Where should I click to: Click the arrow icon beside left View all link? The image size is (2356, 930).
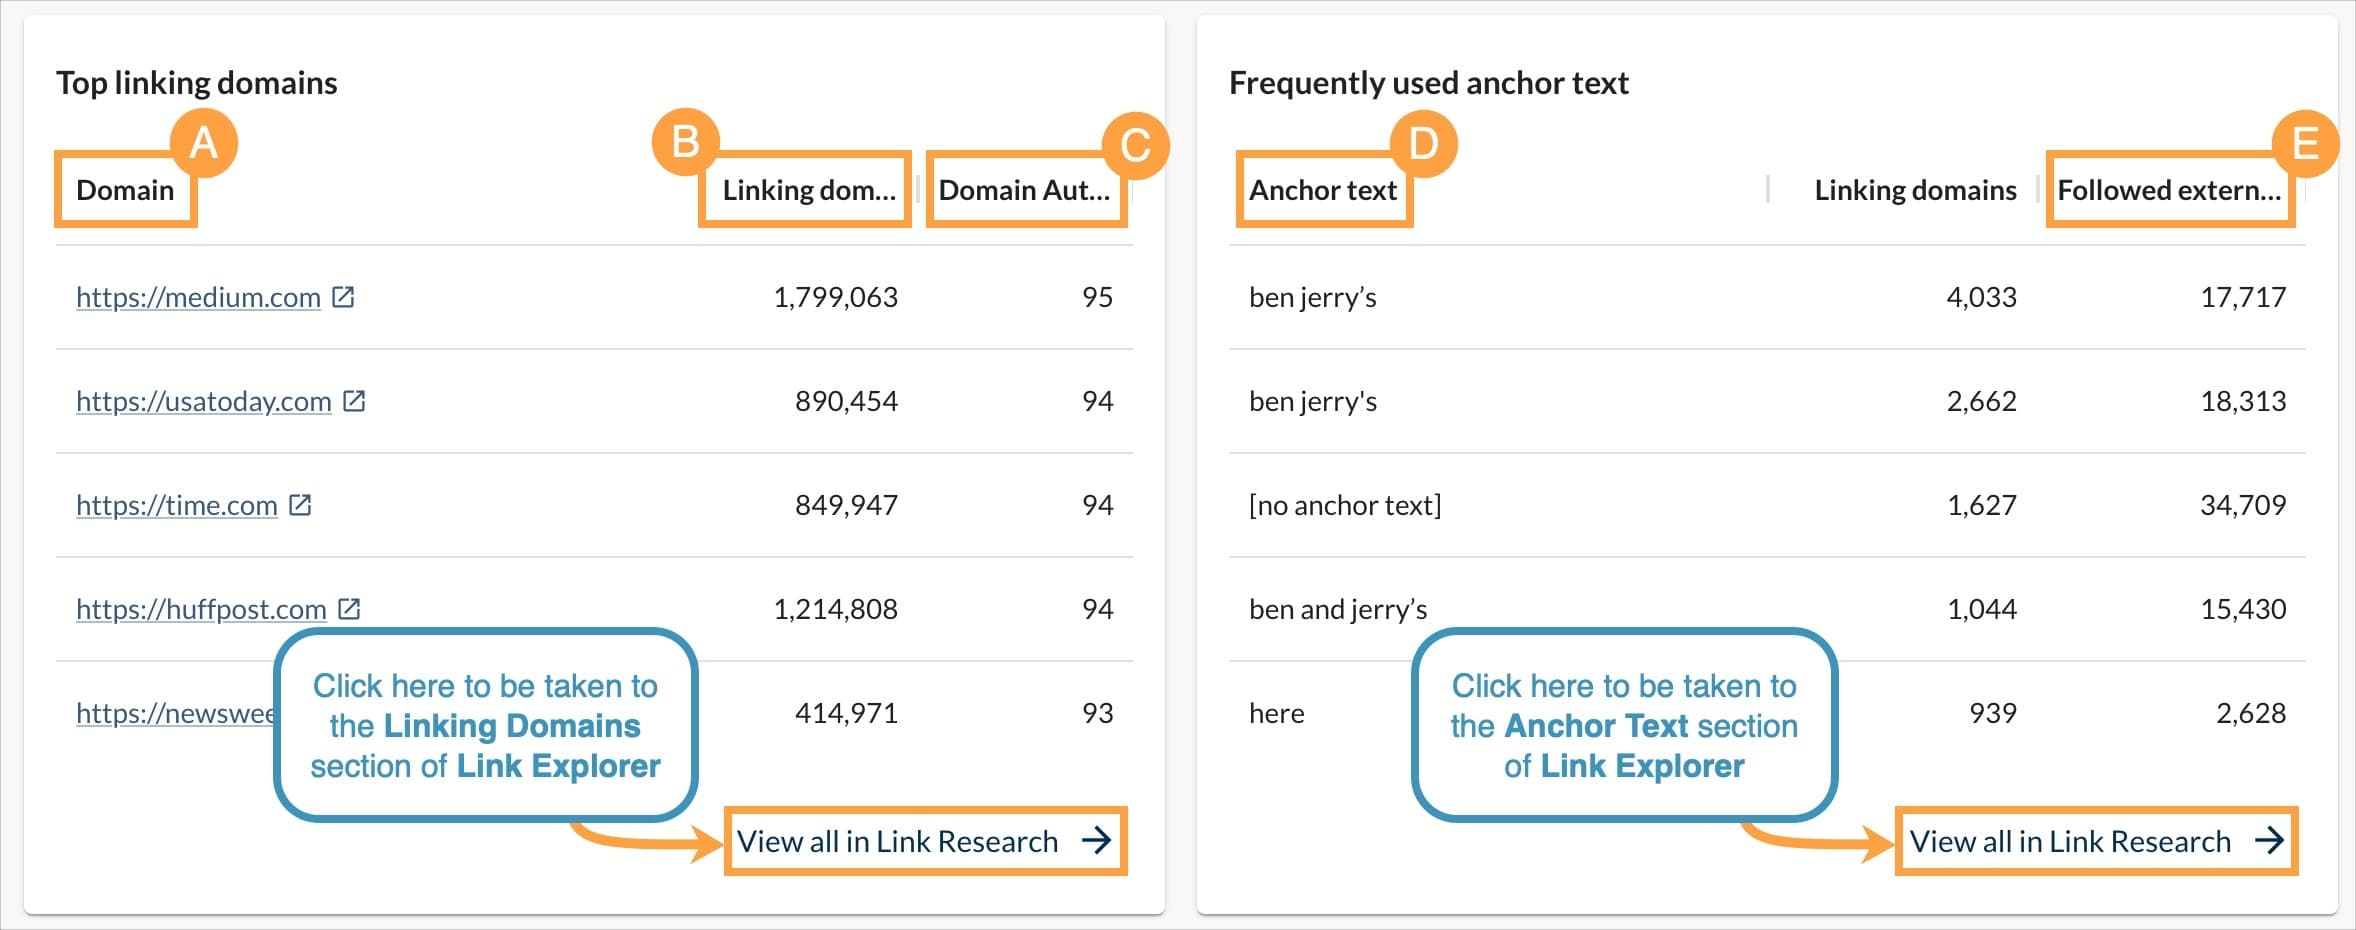click(1097, 841)
